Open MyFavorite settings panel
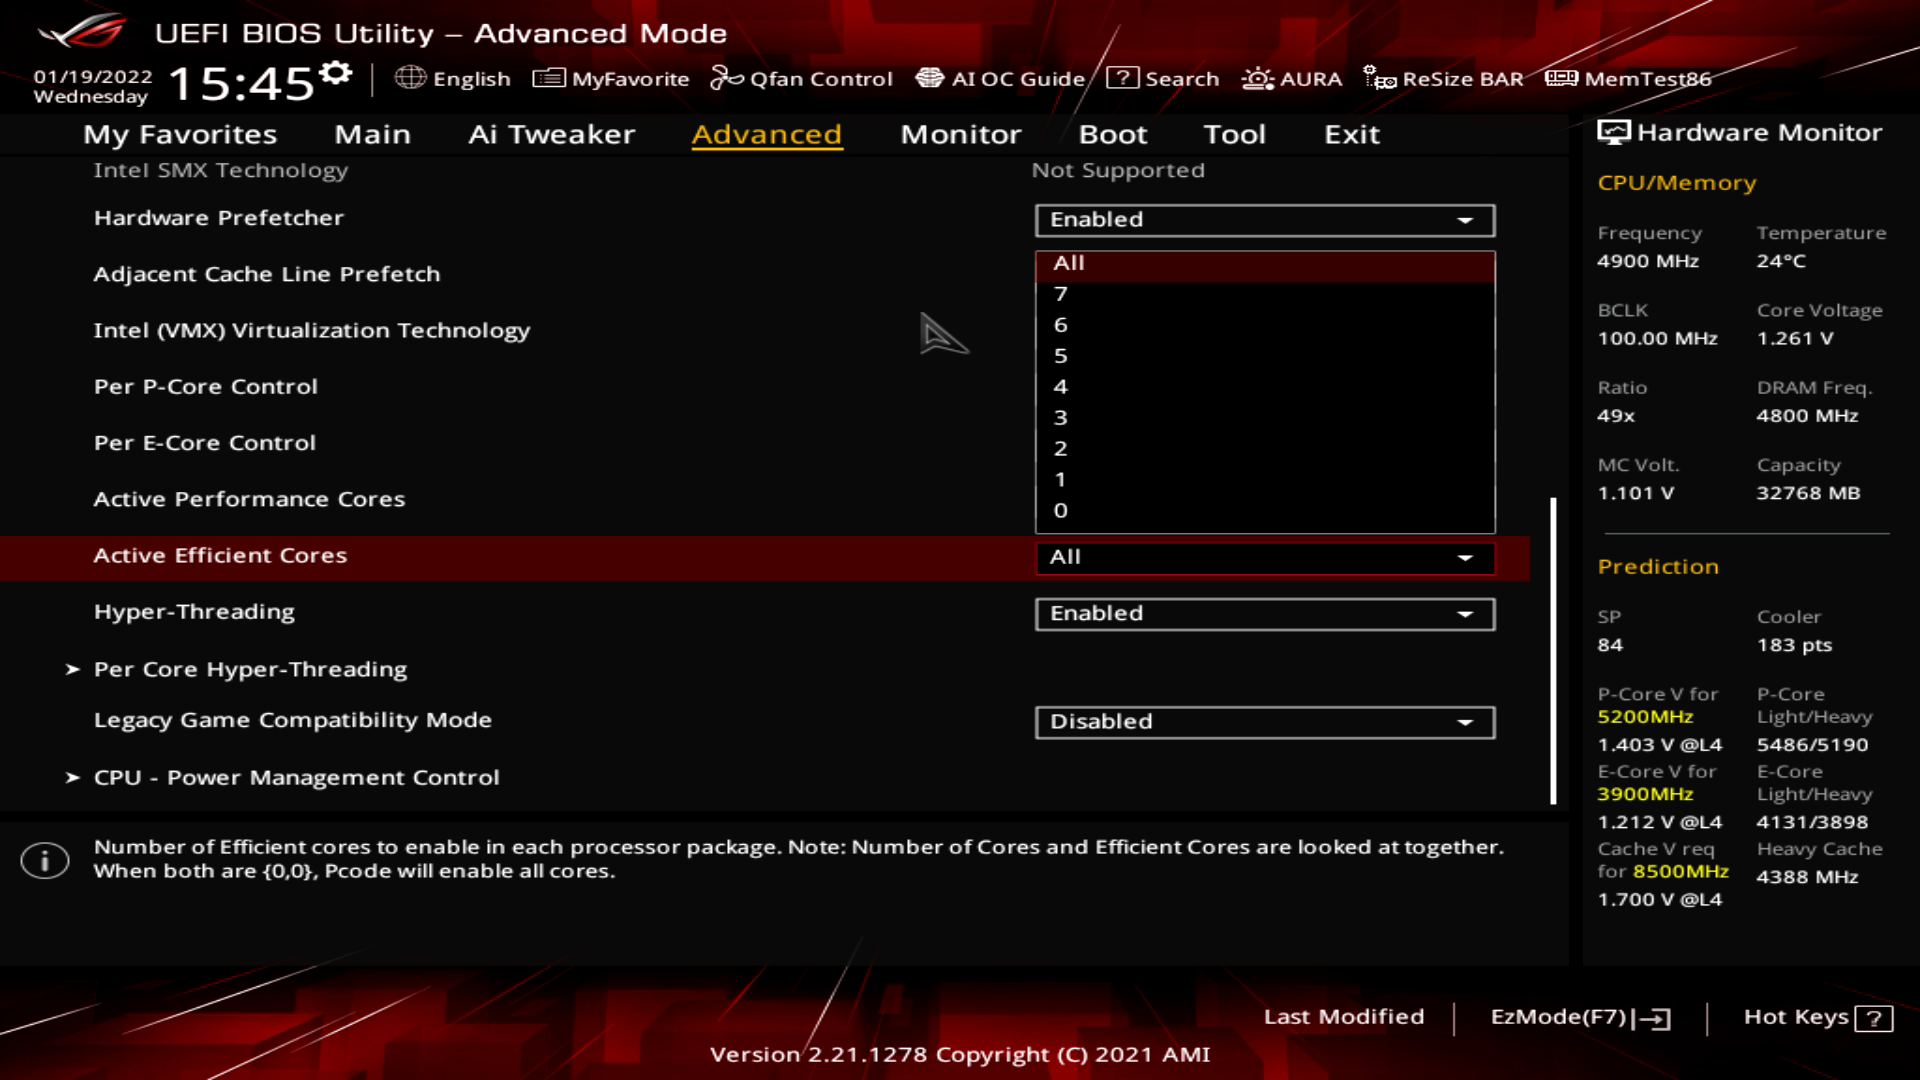This screenshot has height=1080, width=1920. pyautogui.click(x=611, y=78)
